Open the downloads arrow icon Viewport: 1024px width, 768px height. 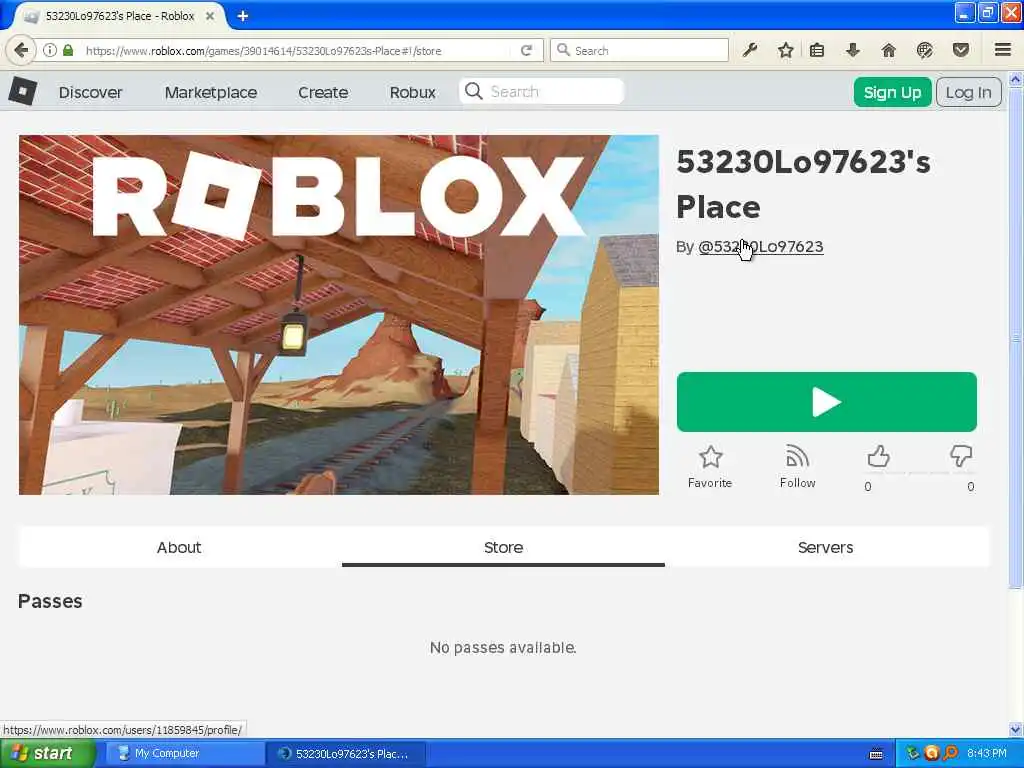click(853, 50)
